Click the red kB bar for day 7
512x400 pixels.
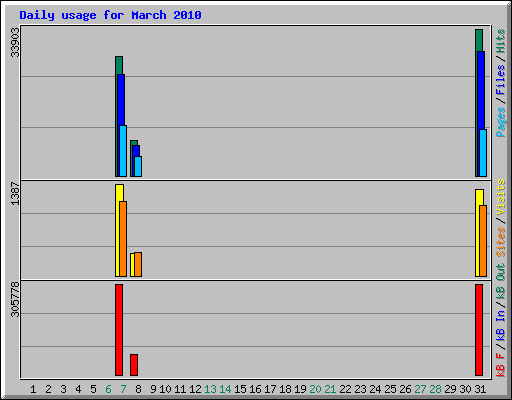119,330
